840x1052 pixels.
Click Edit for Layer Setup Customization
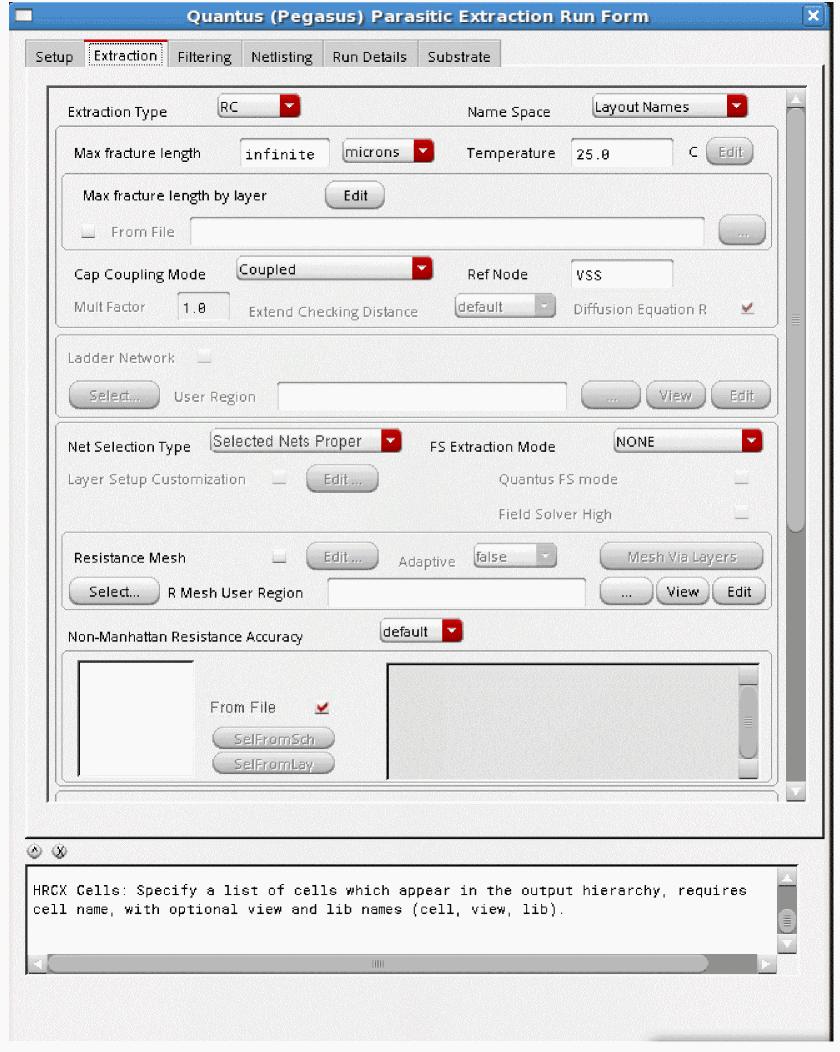coord(342,479)
